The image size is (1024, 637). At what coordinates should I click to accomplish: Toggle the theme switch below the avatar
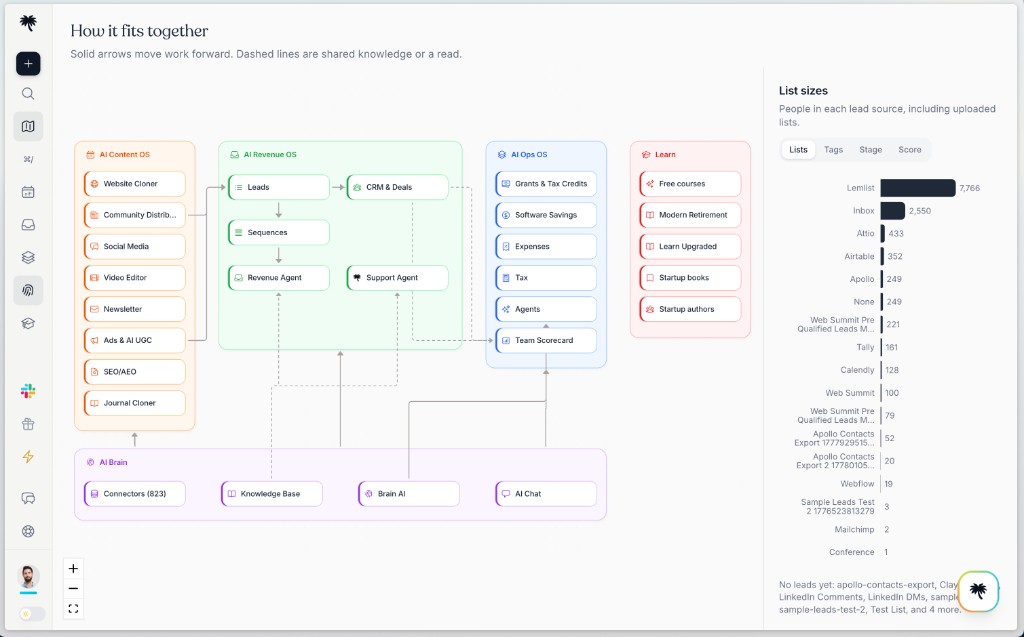pyautogui.click(x=31, y=614)
